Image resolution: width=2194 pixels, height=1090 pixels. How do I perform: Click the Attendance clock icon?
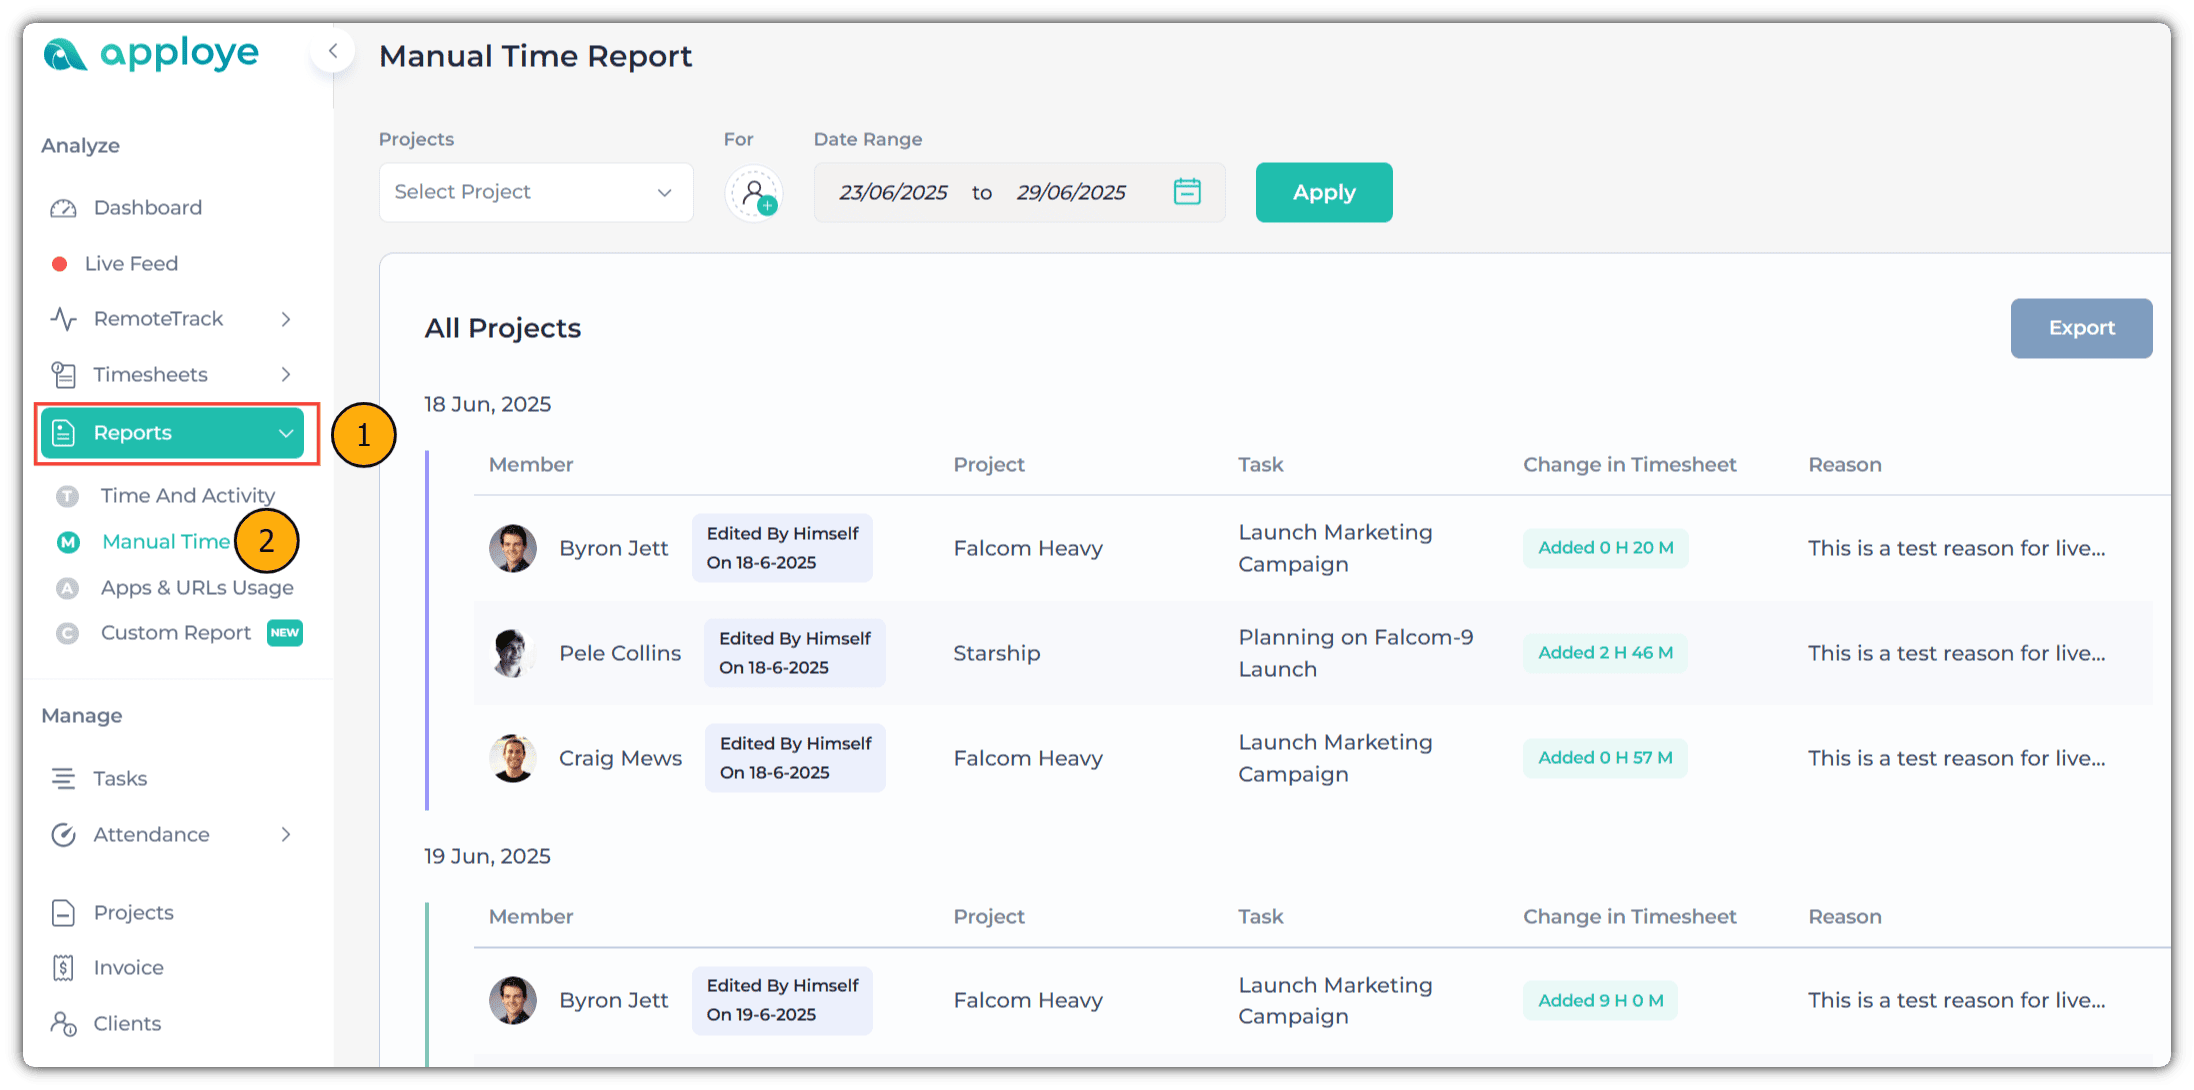coord(64,835)
